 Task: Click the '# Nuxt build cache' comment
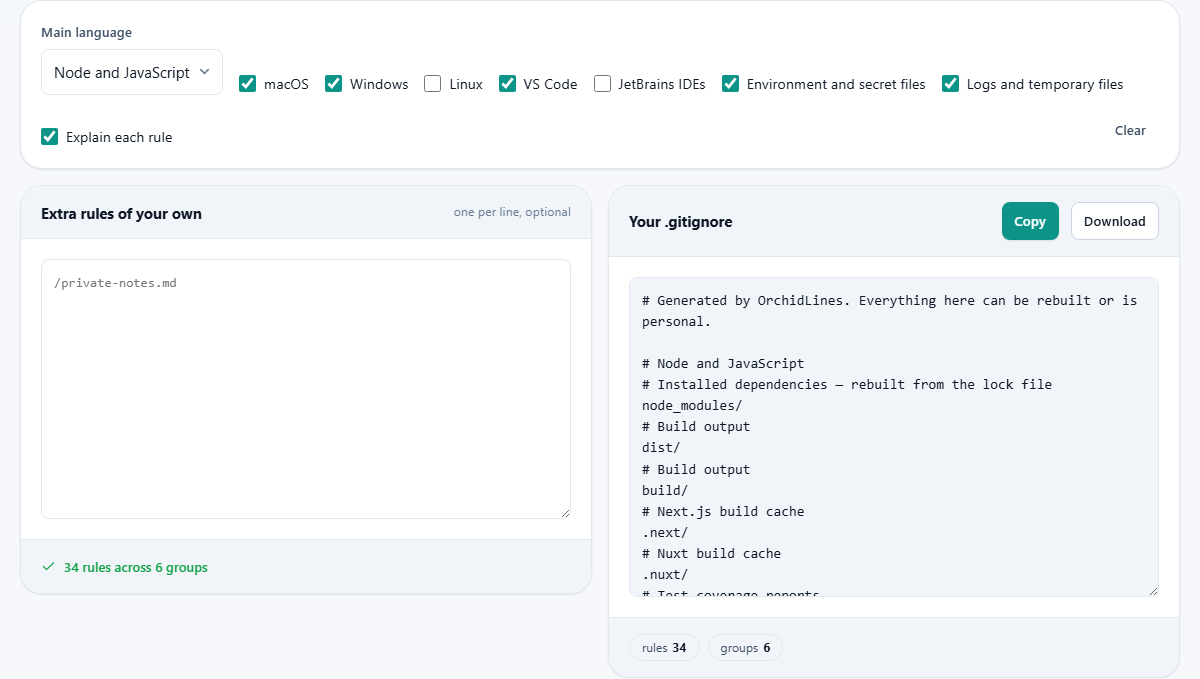[711, 553]
